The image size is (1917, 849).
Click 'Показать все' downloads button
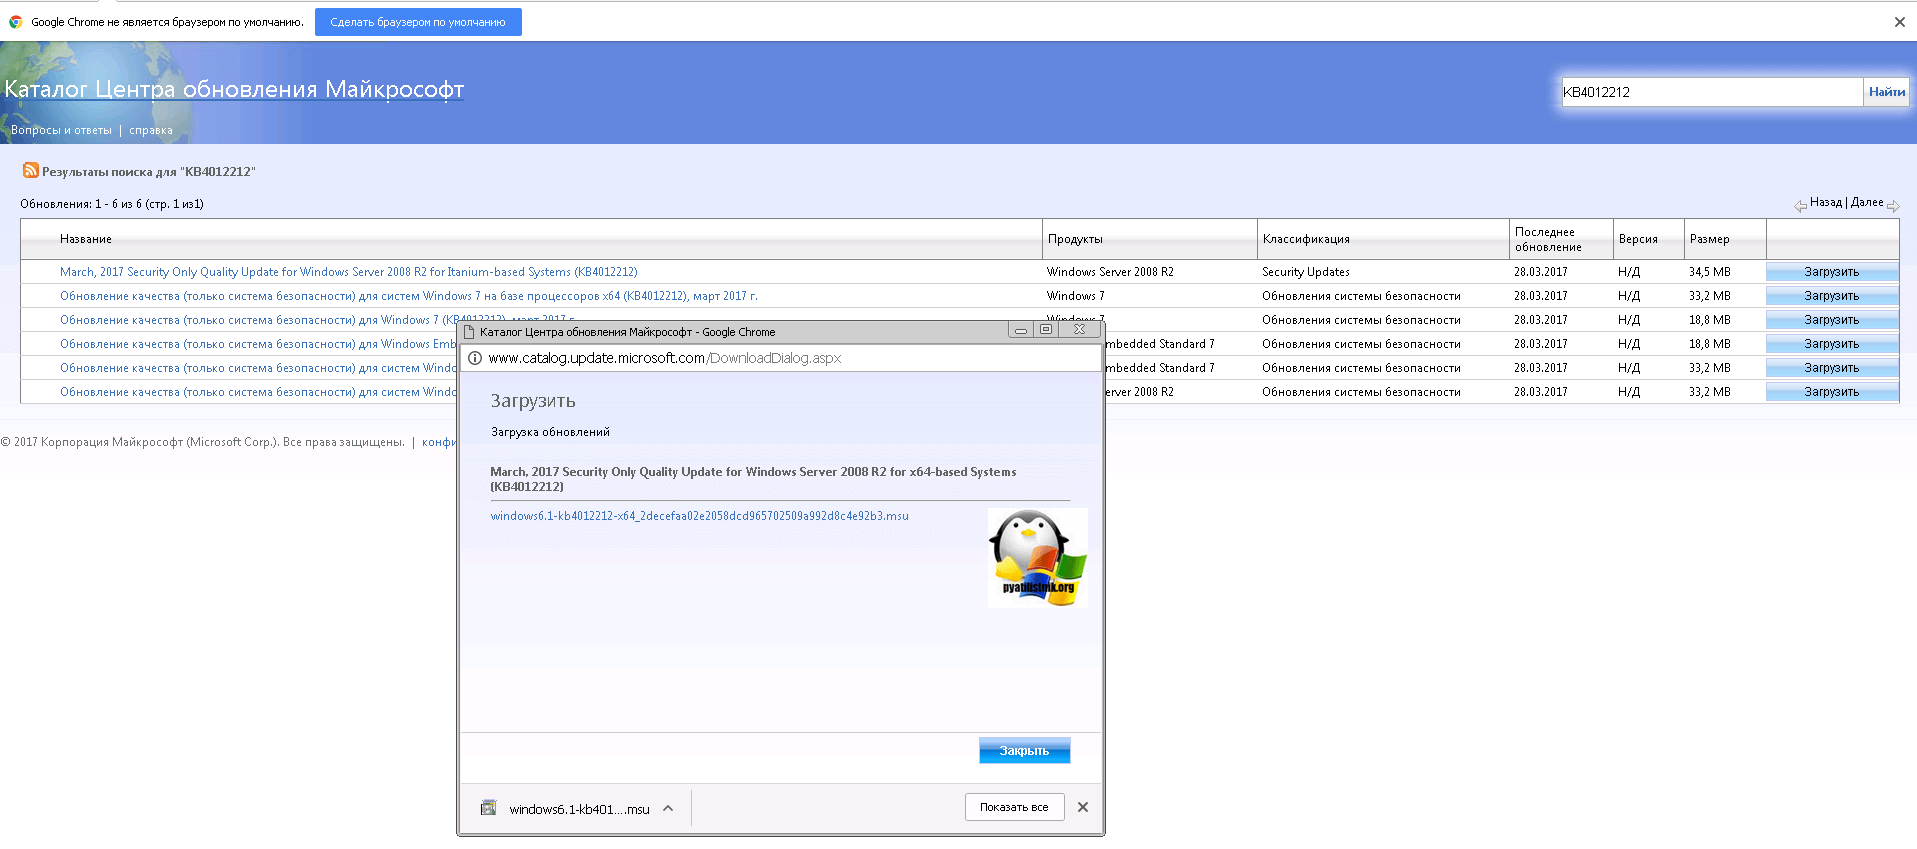1014,807
